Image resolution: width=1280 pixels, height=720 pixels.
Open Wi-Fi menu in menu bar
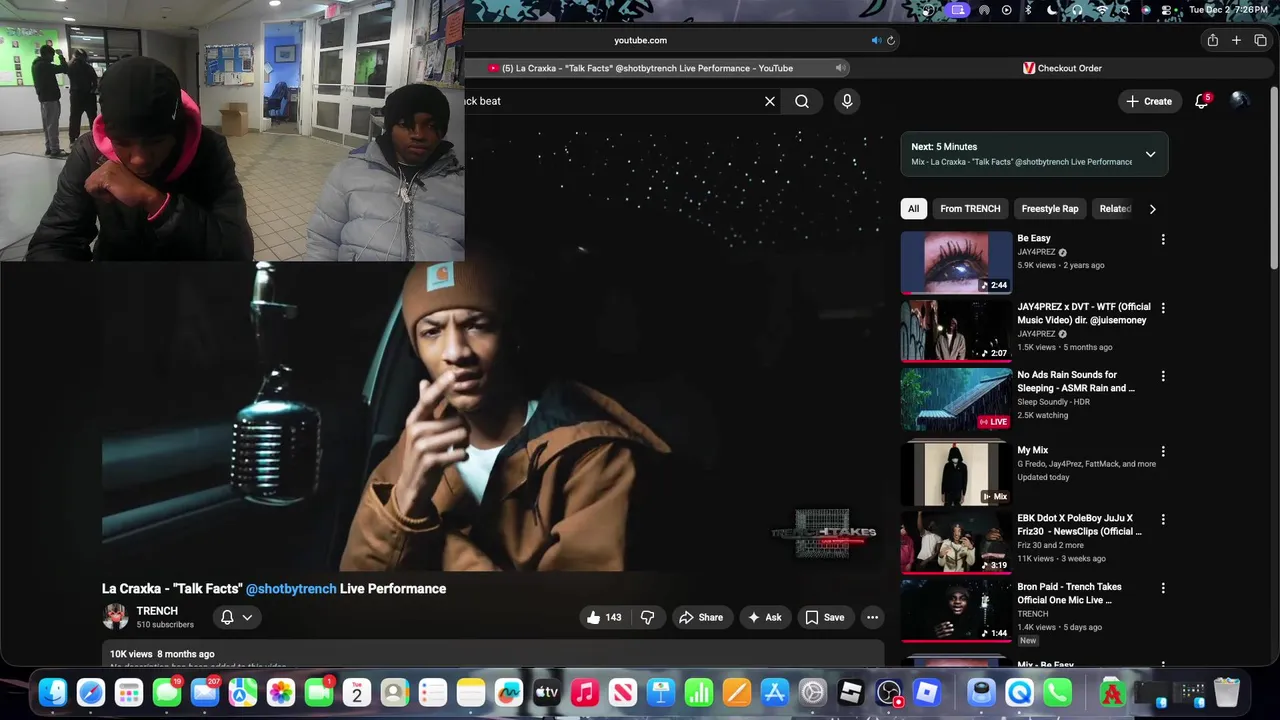point(1101,10)
